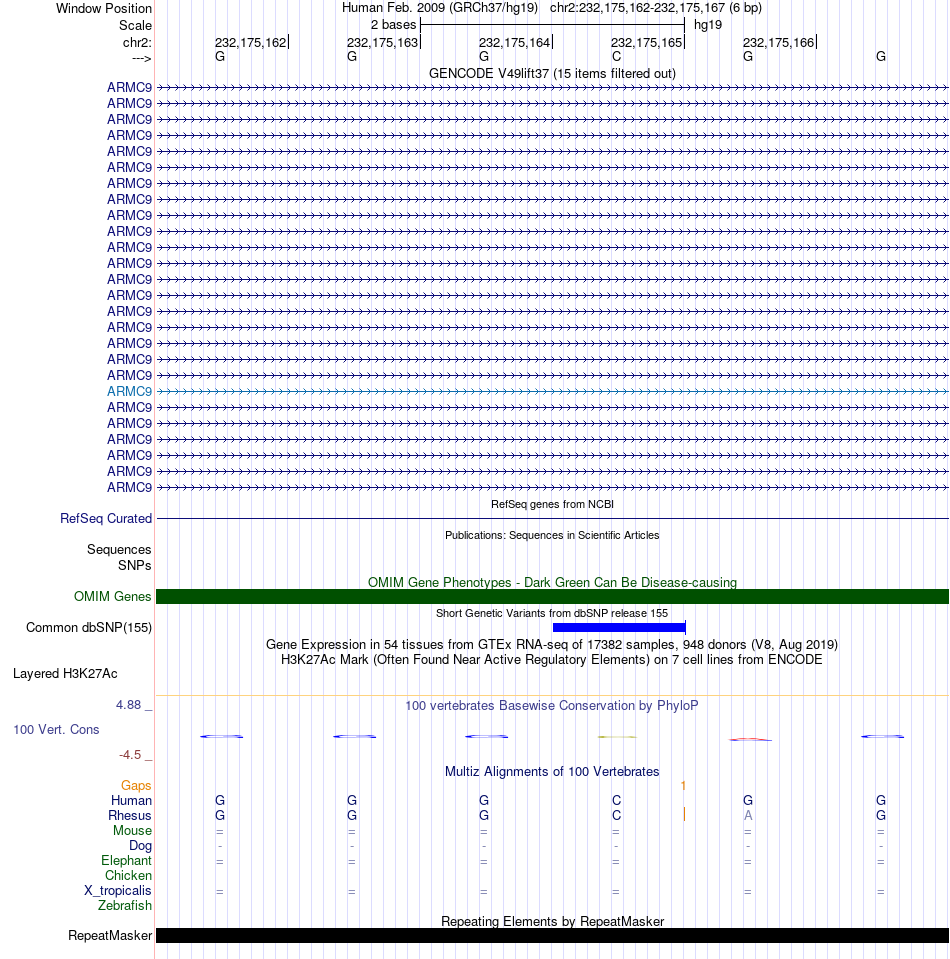Image resolution: width=950 pixels, height=959 pixels.
Task: Open GTEx Gene Expression in 54 tissues title
Action: coord(552,645)
